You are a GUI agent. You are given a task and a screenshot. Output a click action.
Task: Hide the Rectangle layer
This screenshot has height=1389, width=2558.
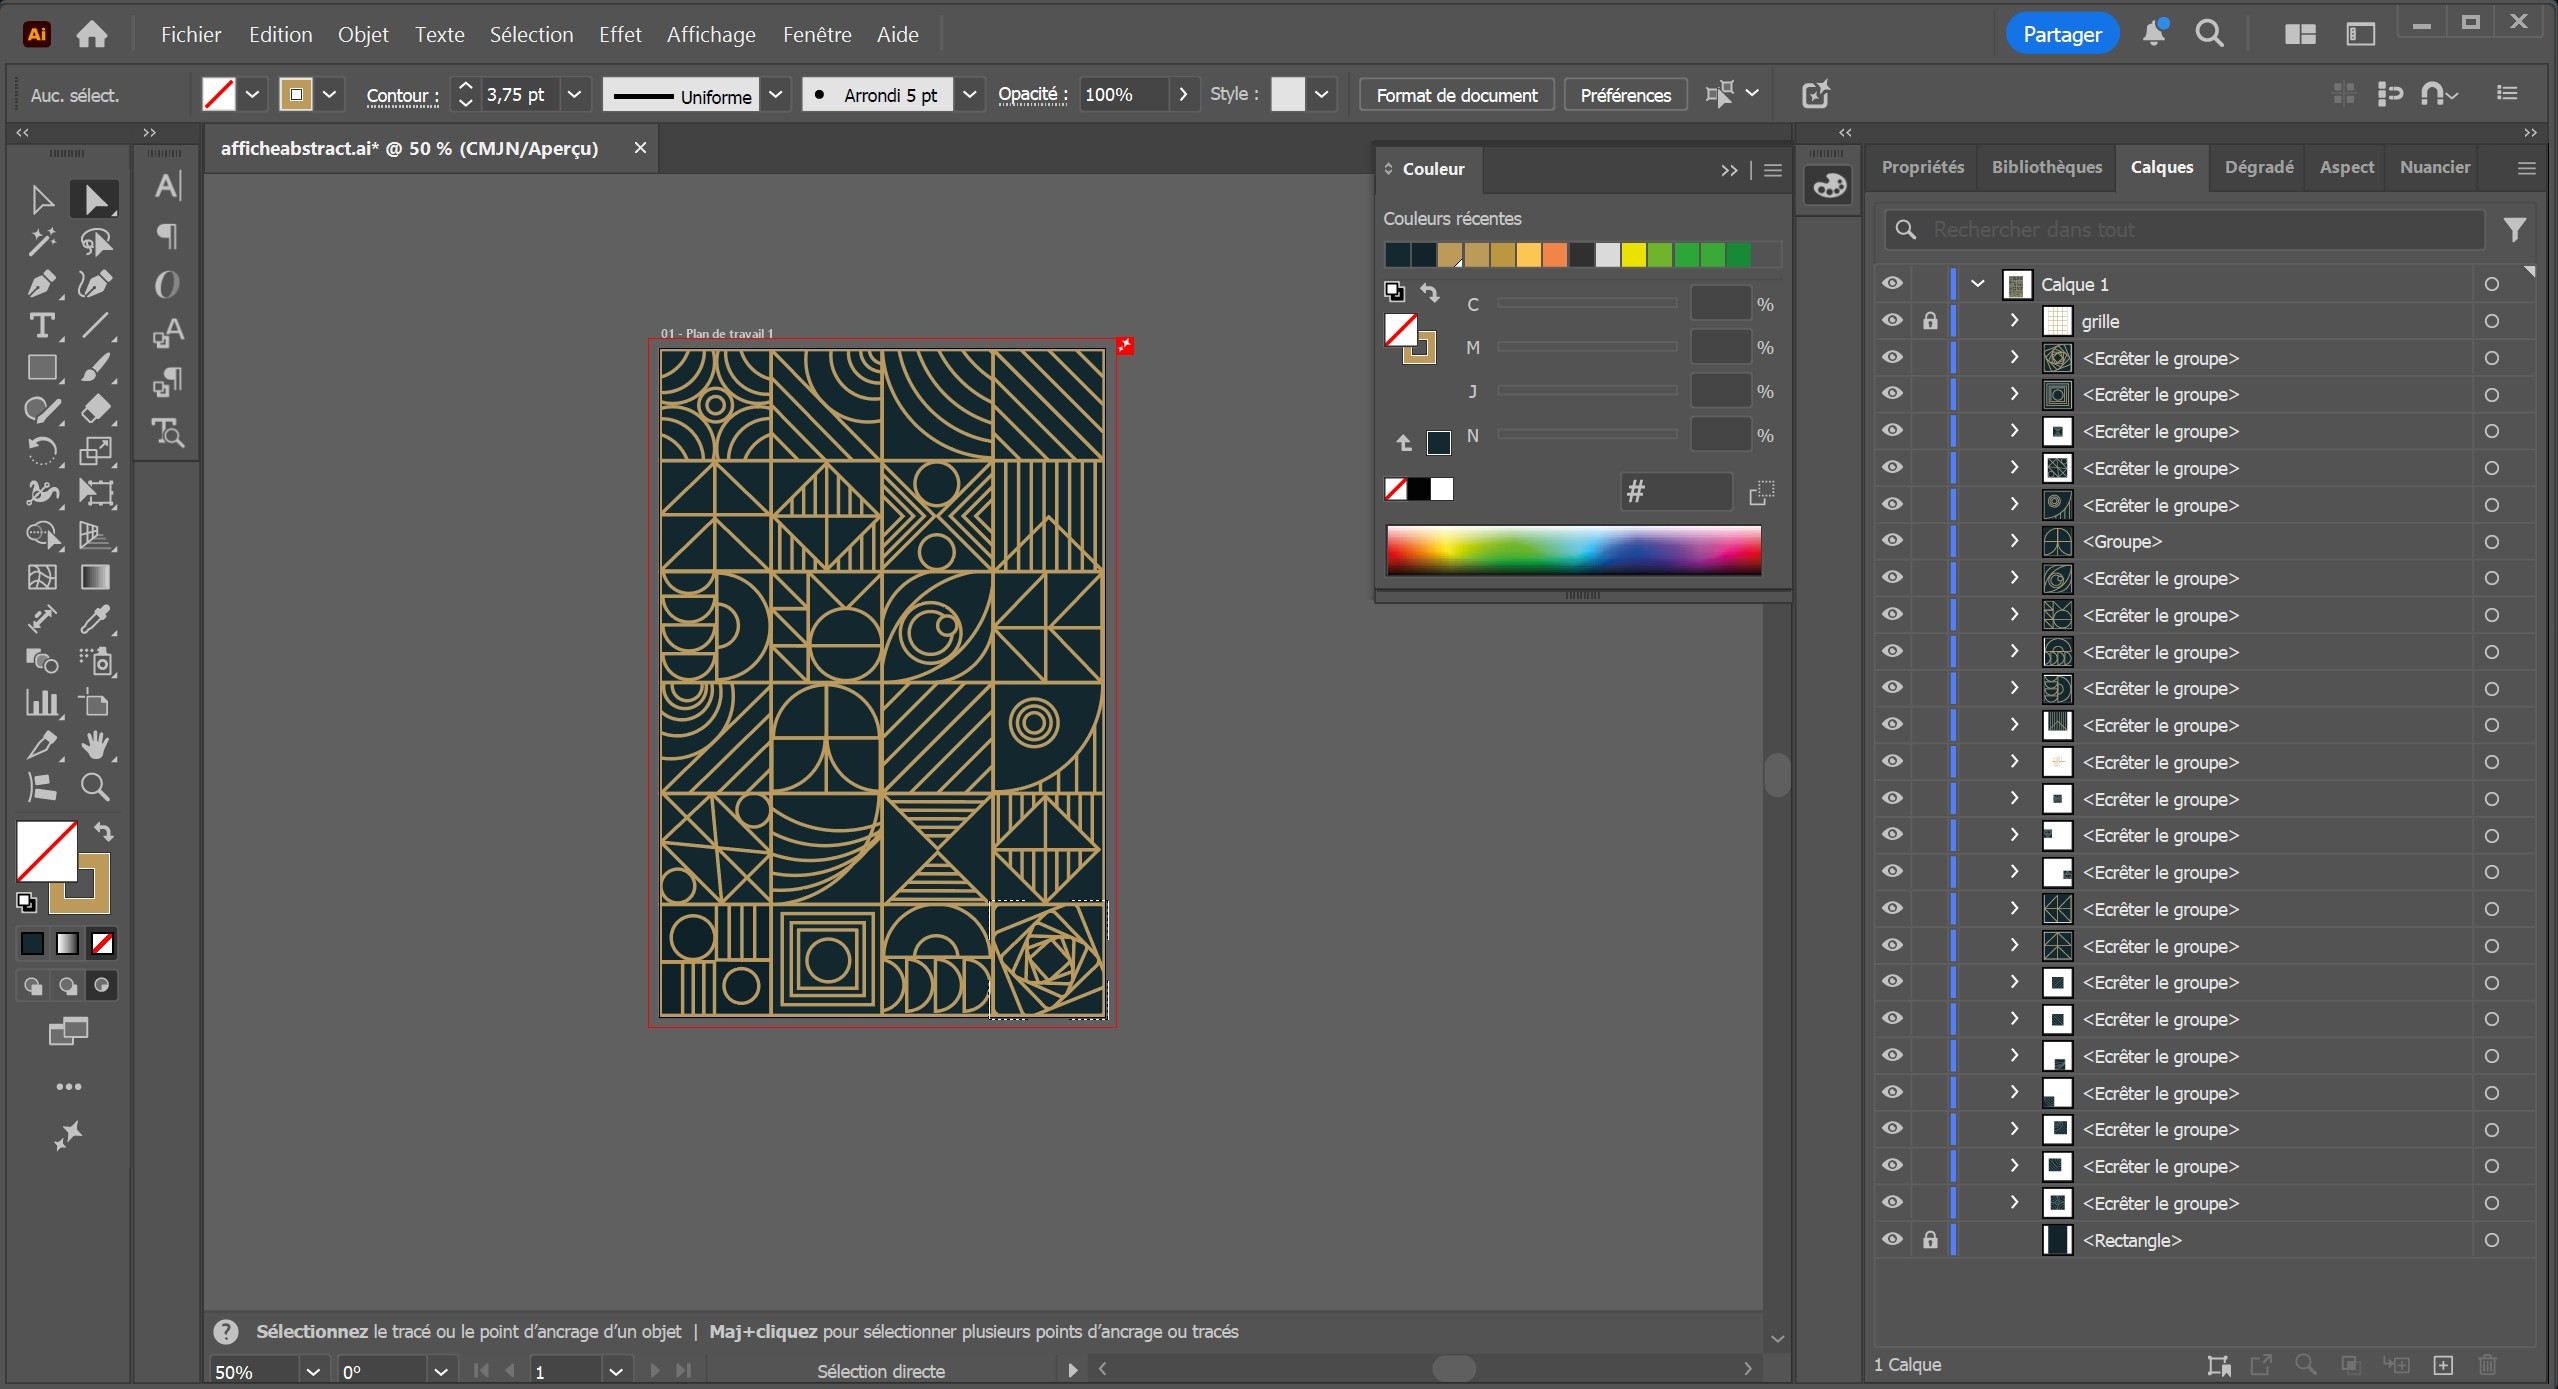(x=1892, y=1240)
